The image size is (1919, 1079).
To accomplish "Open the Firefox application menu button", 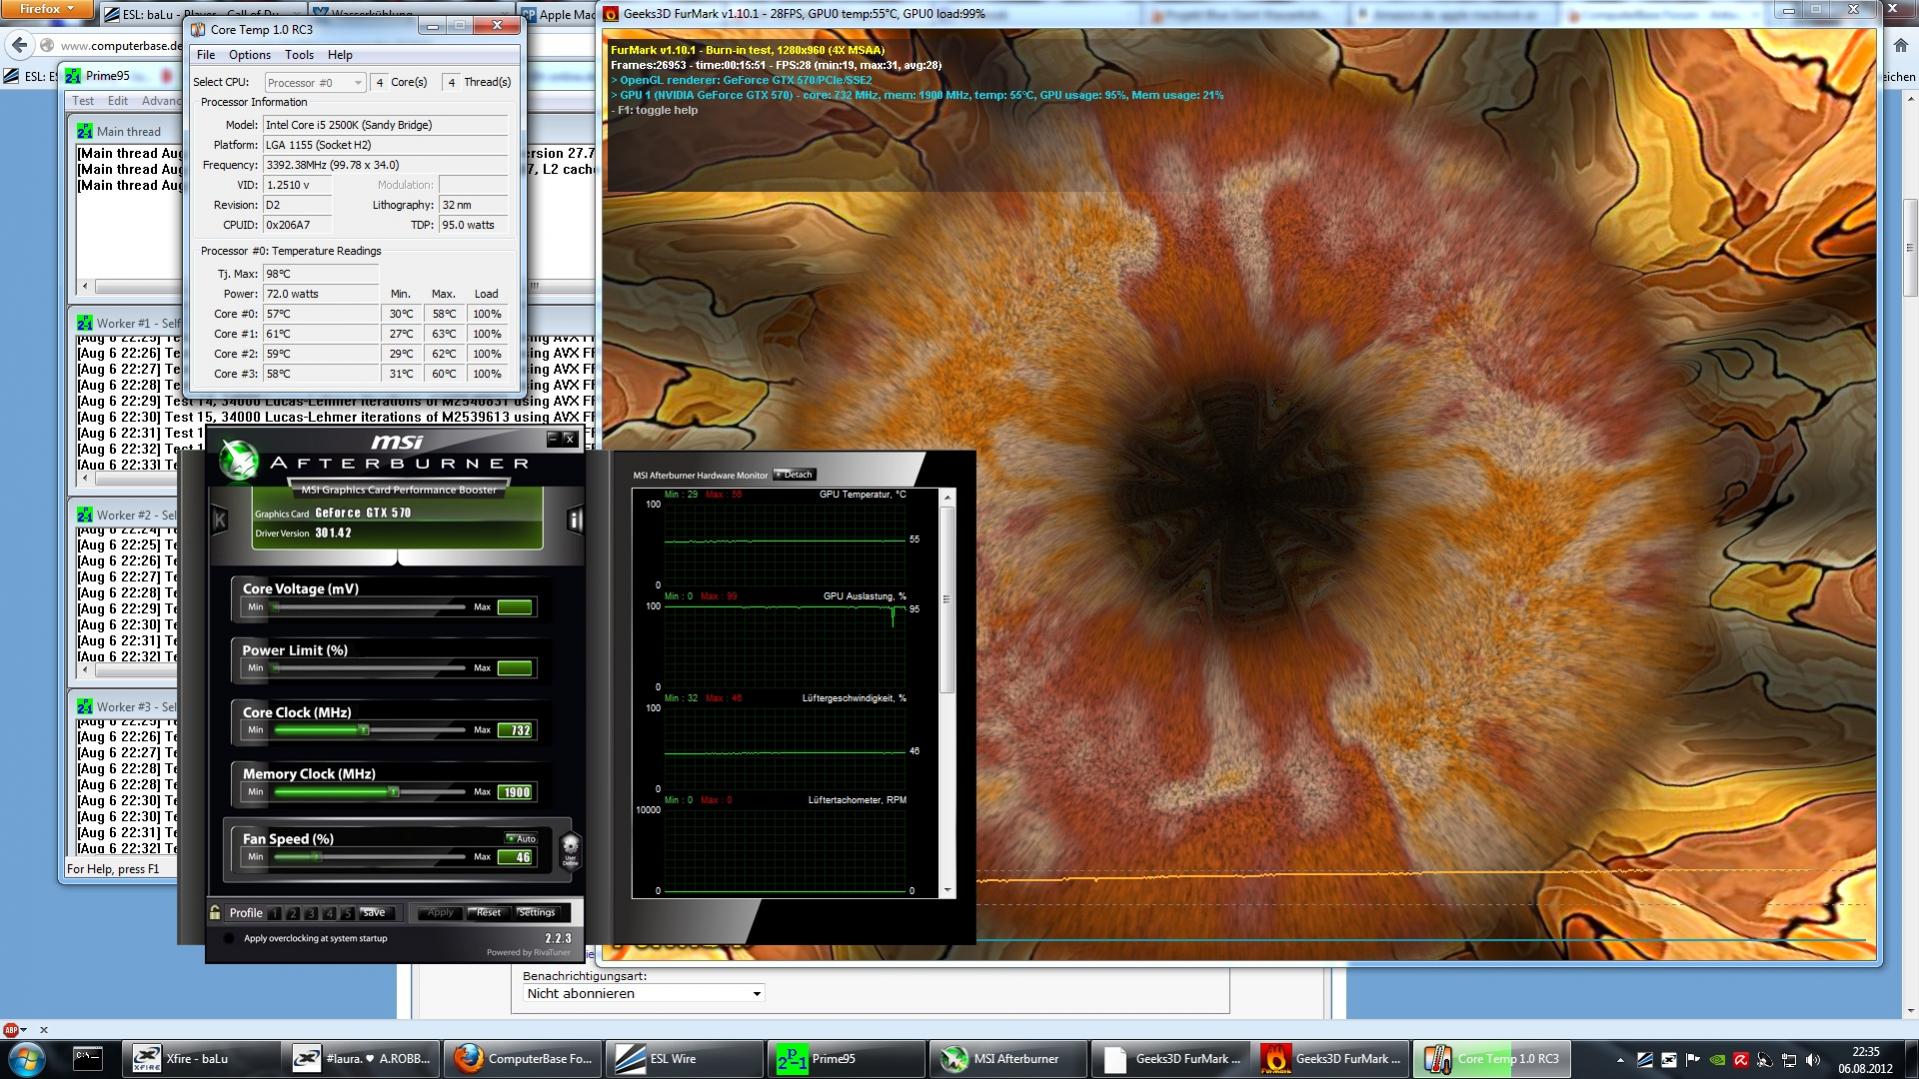I will point(46,9).
